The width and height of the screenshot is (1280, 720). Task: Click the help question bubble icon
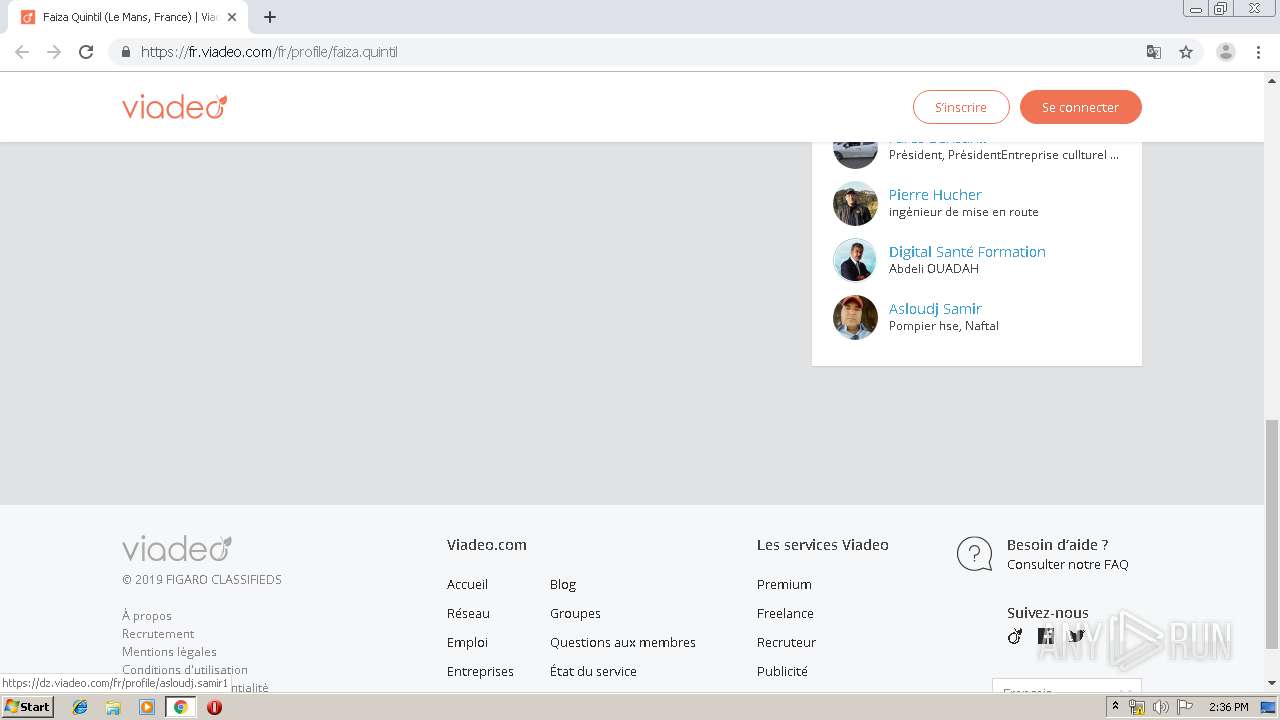click(x=974, y=553)
